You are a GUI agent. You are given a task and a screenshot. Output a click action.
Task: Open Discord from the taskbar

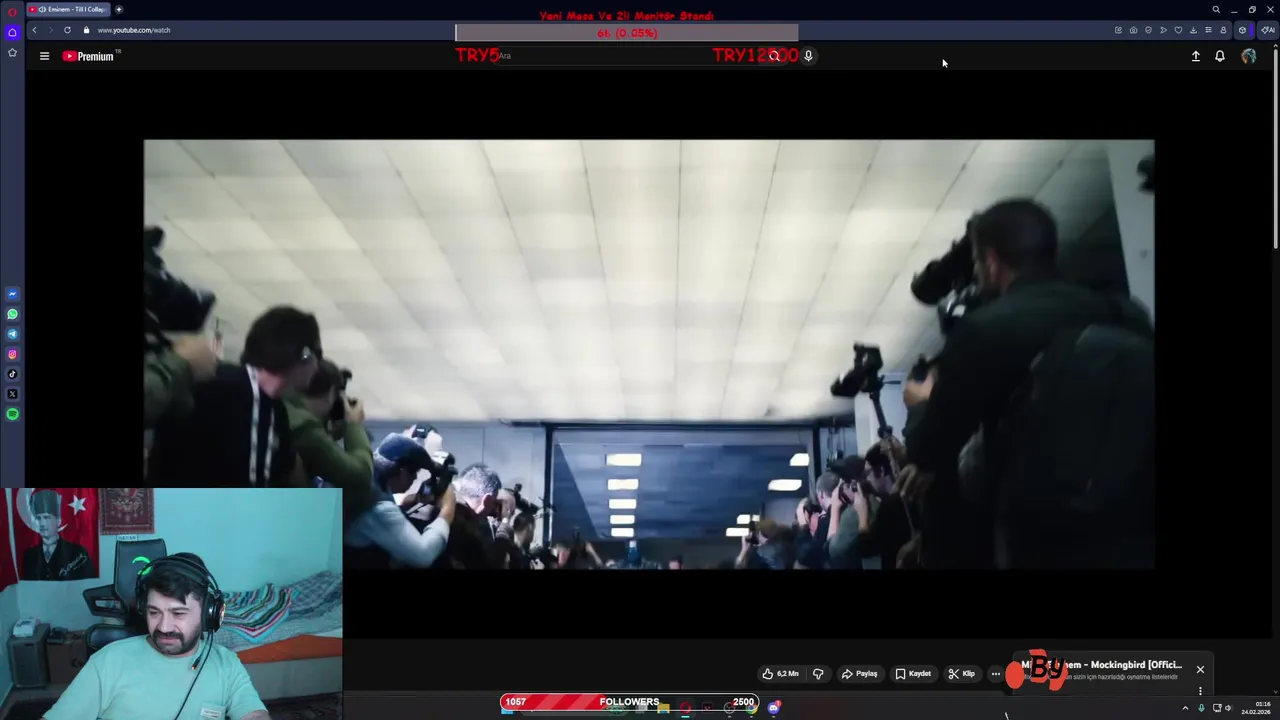(773, 708)
